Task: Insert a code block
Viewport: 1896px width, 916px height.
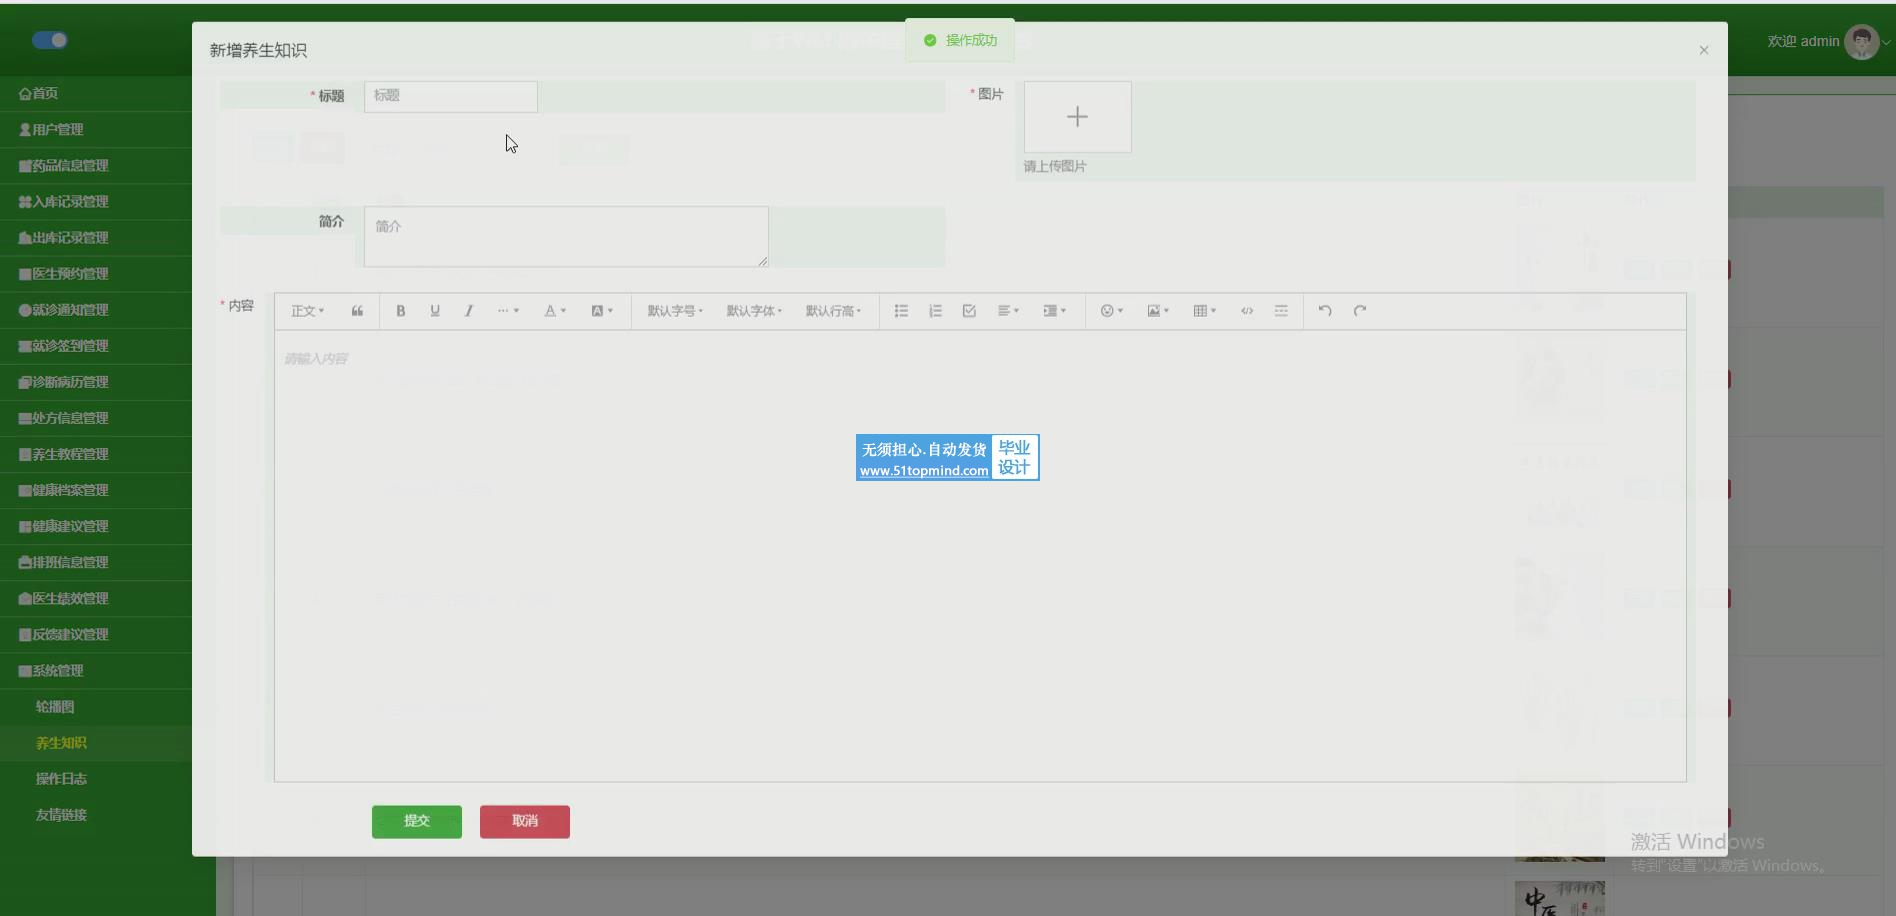Action: pos(1247,311)
